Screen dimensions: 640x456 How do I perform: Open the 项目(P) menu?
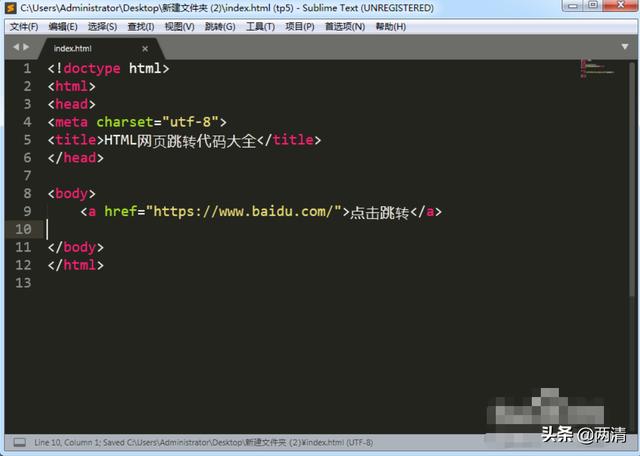(x=300, y=26)
